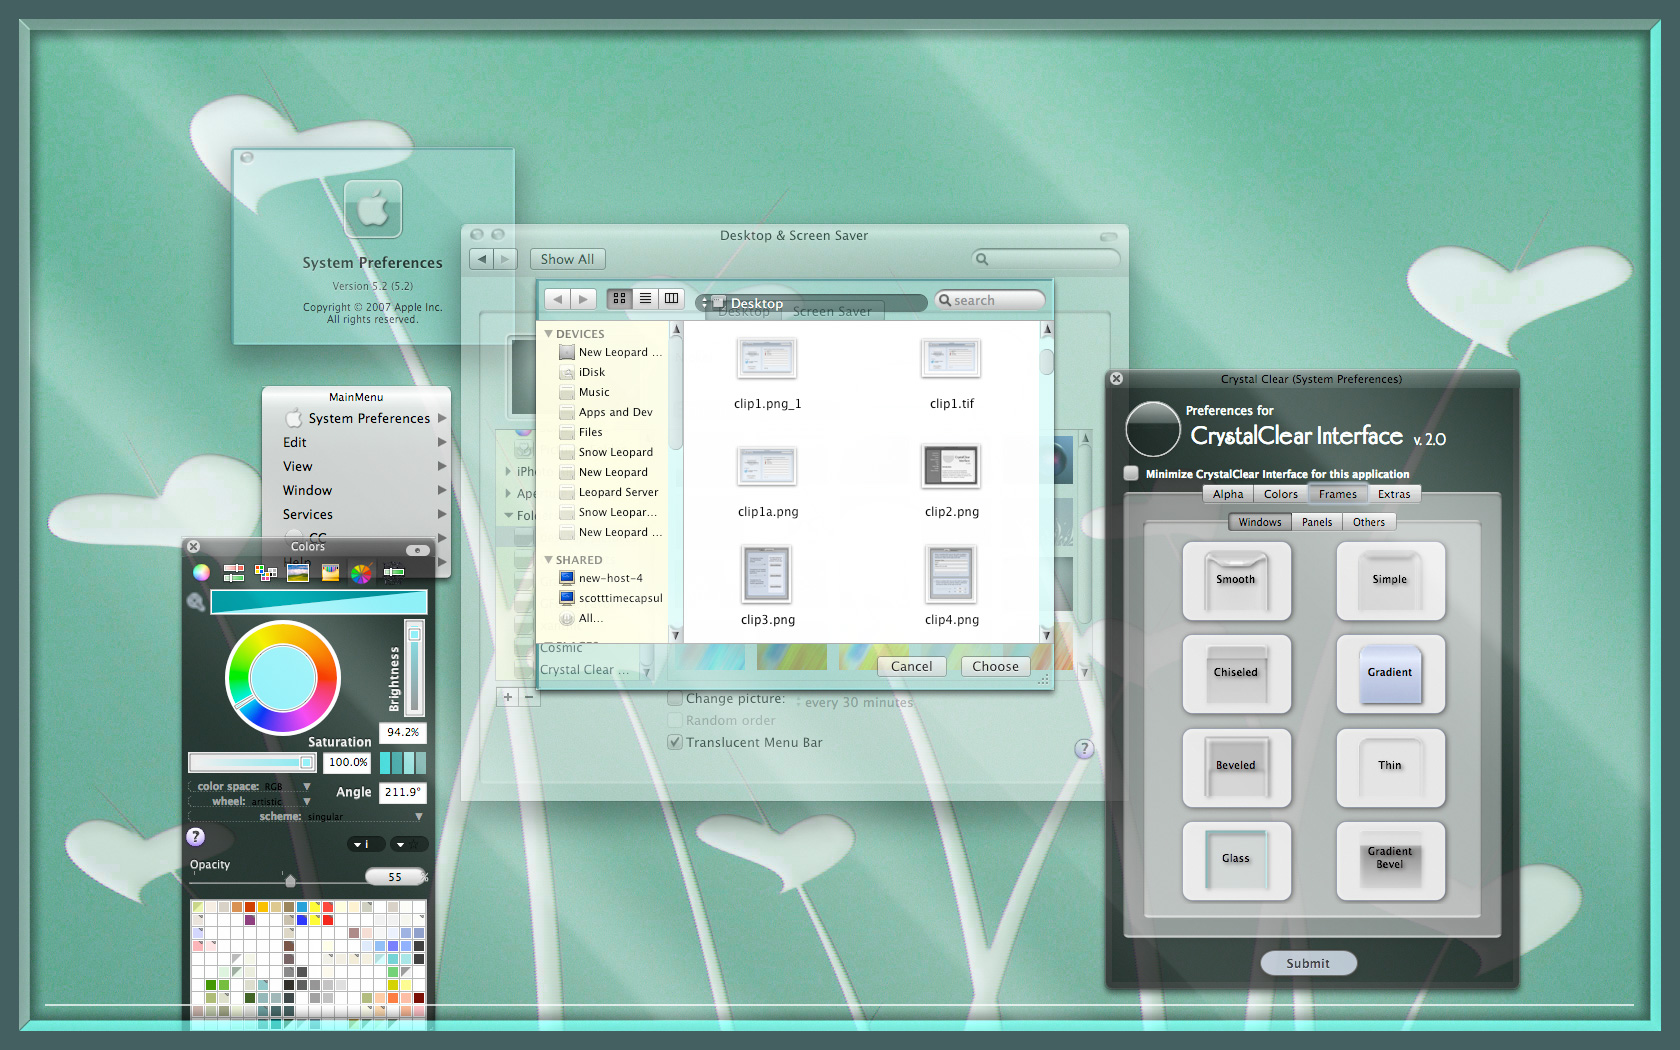Open the color space dropdown
Image resolution: width=1680 pixels, height=1050 pixels.
coord(251,786)
